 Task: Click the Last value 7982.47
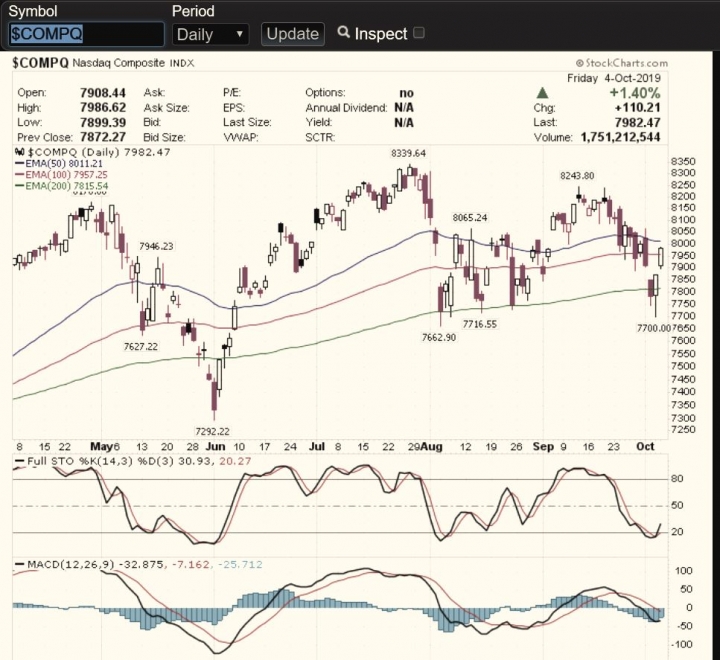pyautogui.click(x=637, y=122)
